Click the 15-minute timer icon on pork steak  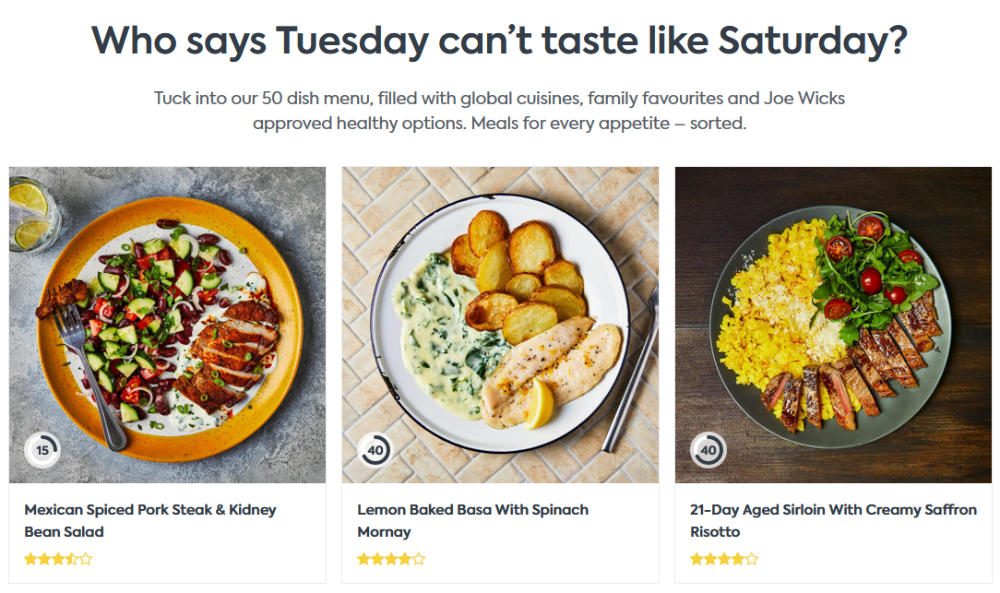pos(42,450)
